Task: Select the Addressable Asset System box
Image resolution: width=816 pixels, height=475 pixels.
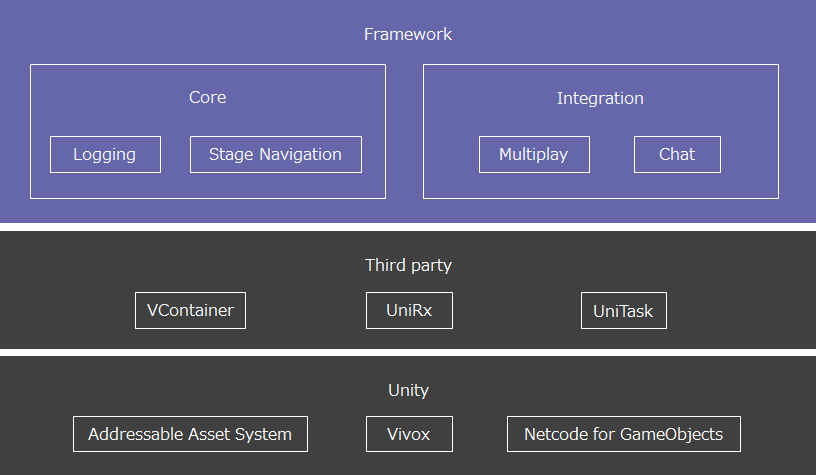Action: [190, 434]
